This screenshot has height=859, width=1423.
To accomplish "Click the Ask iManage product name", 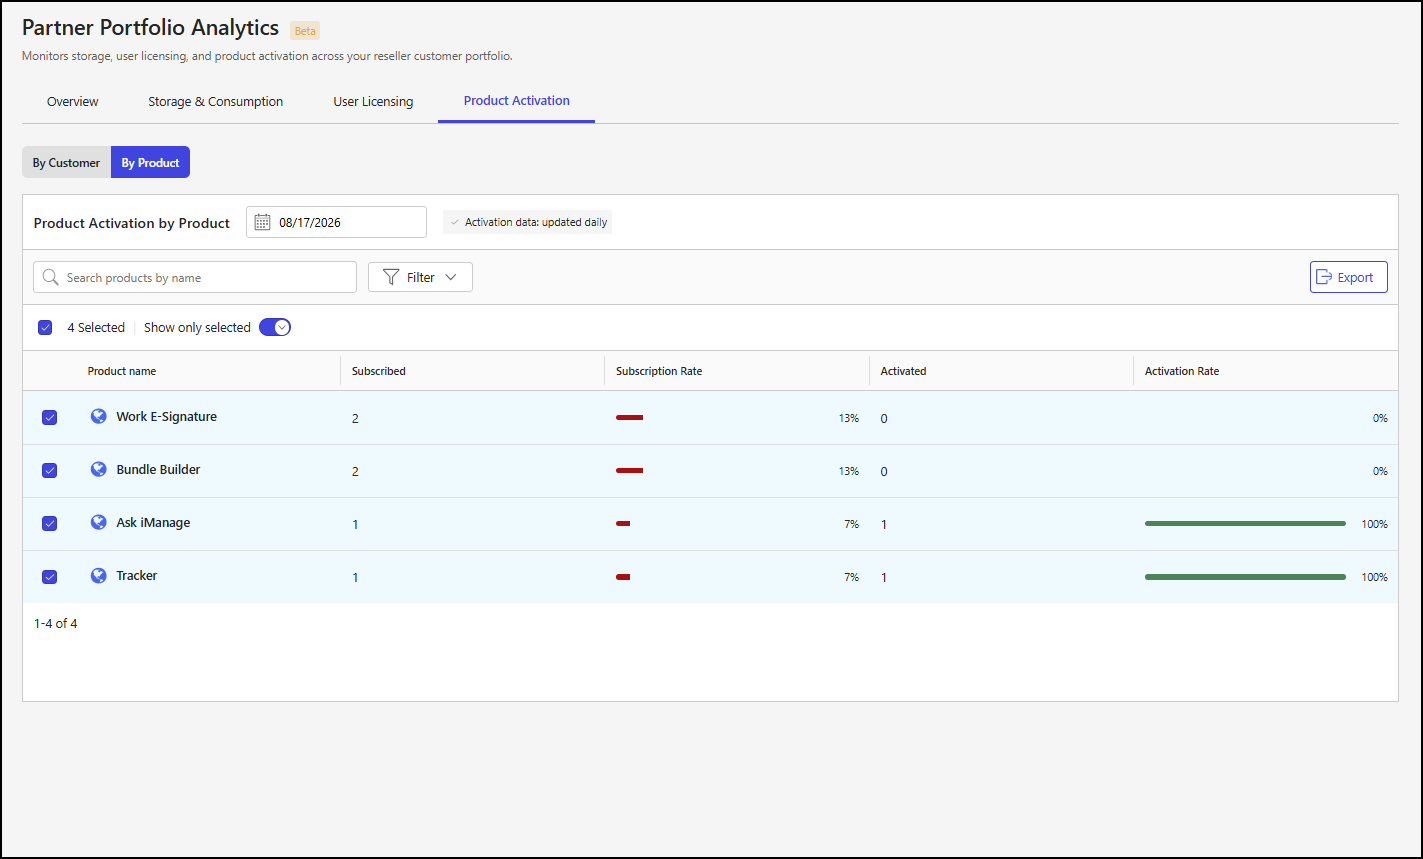I will click(153, 522).
